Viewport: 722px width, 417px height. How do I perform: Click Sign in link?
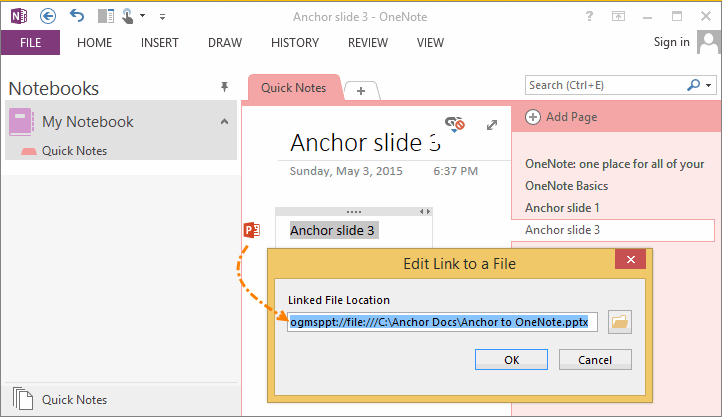point(671,42)
